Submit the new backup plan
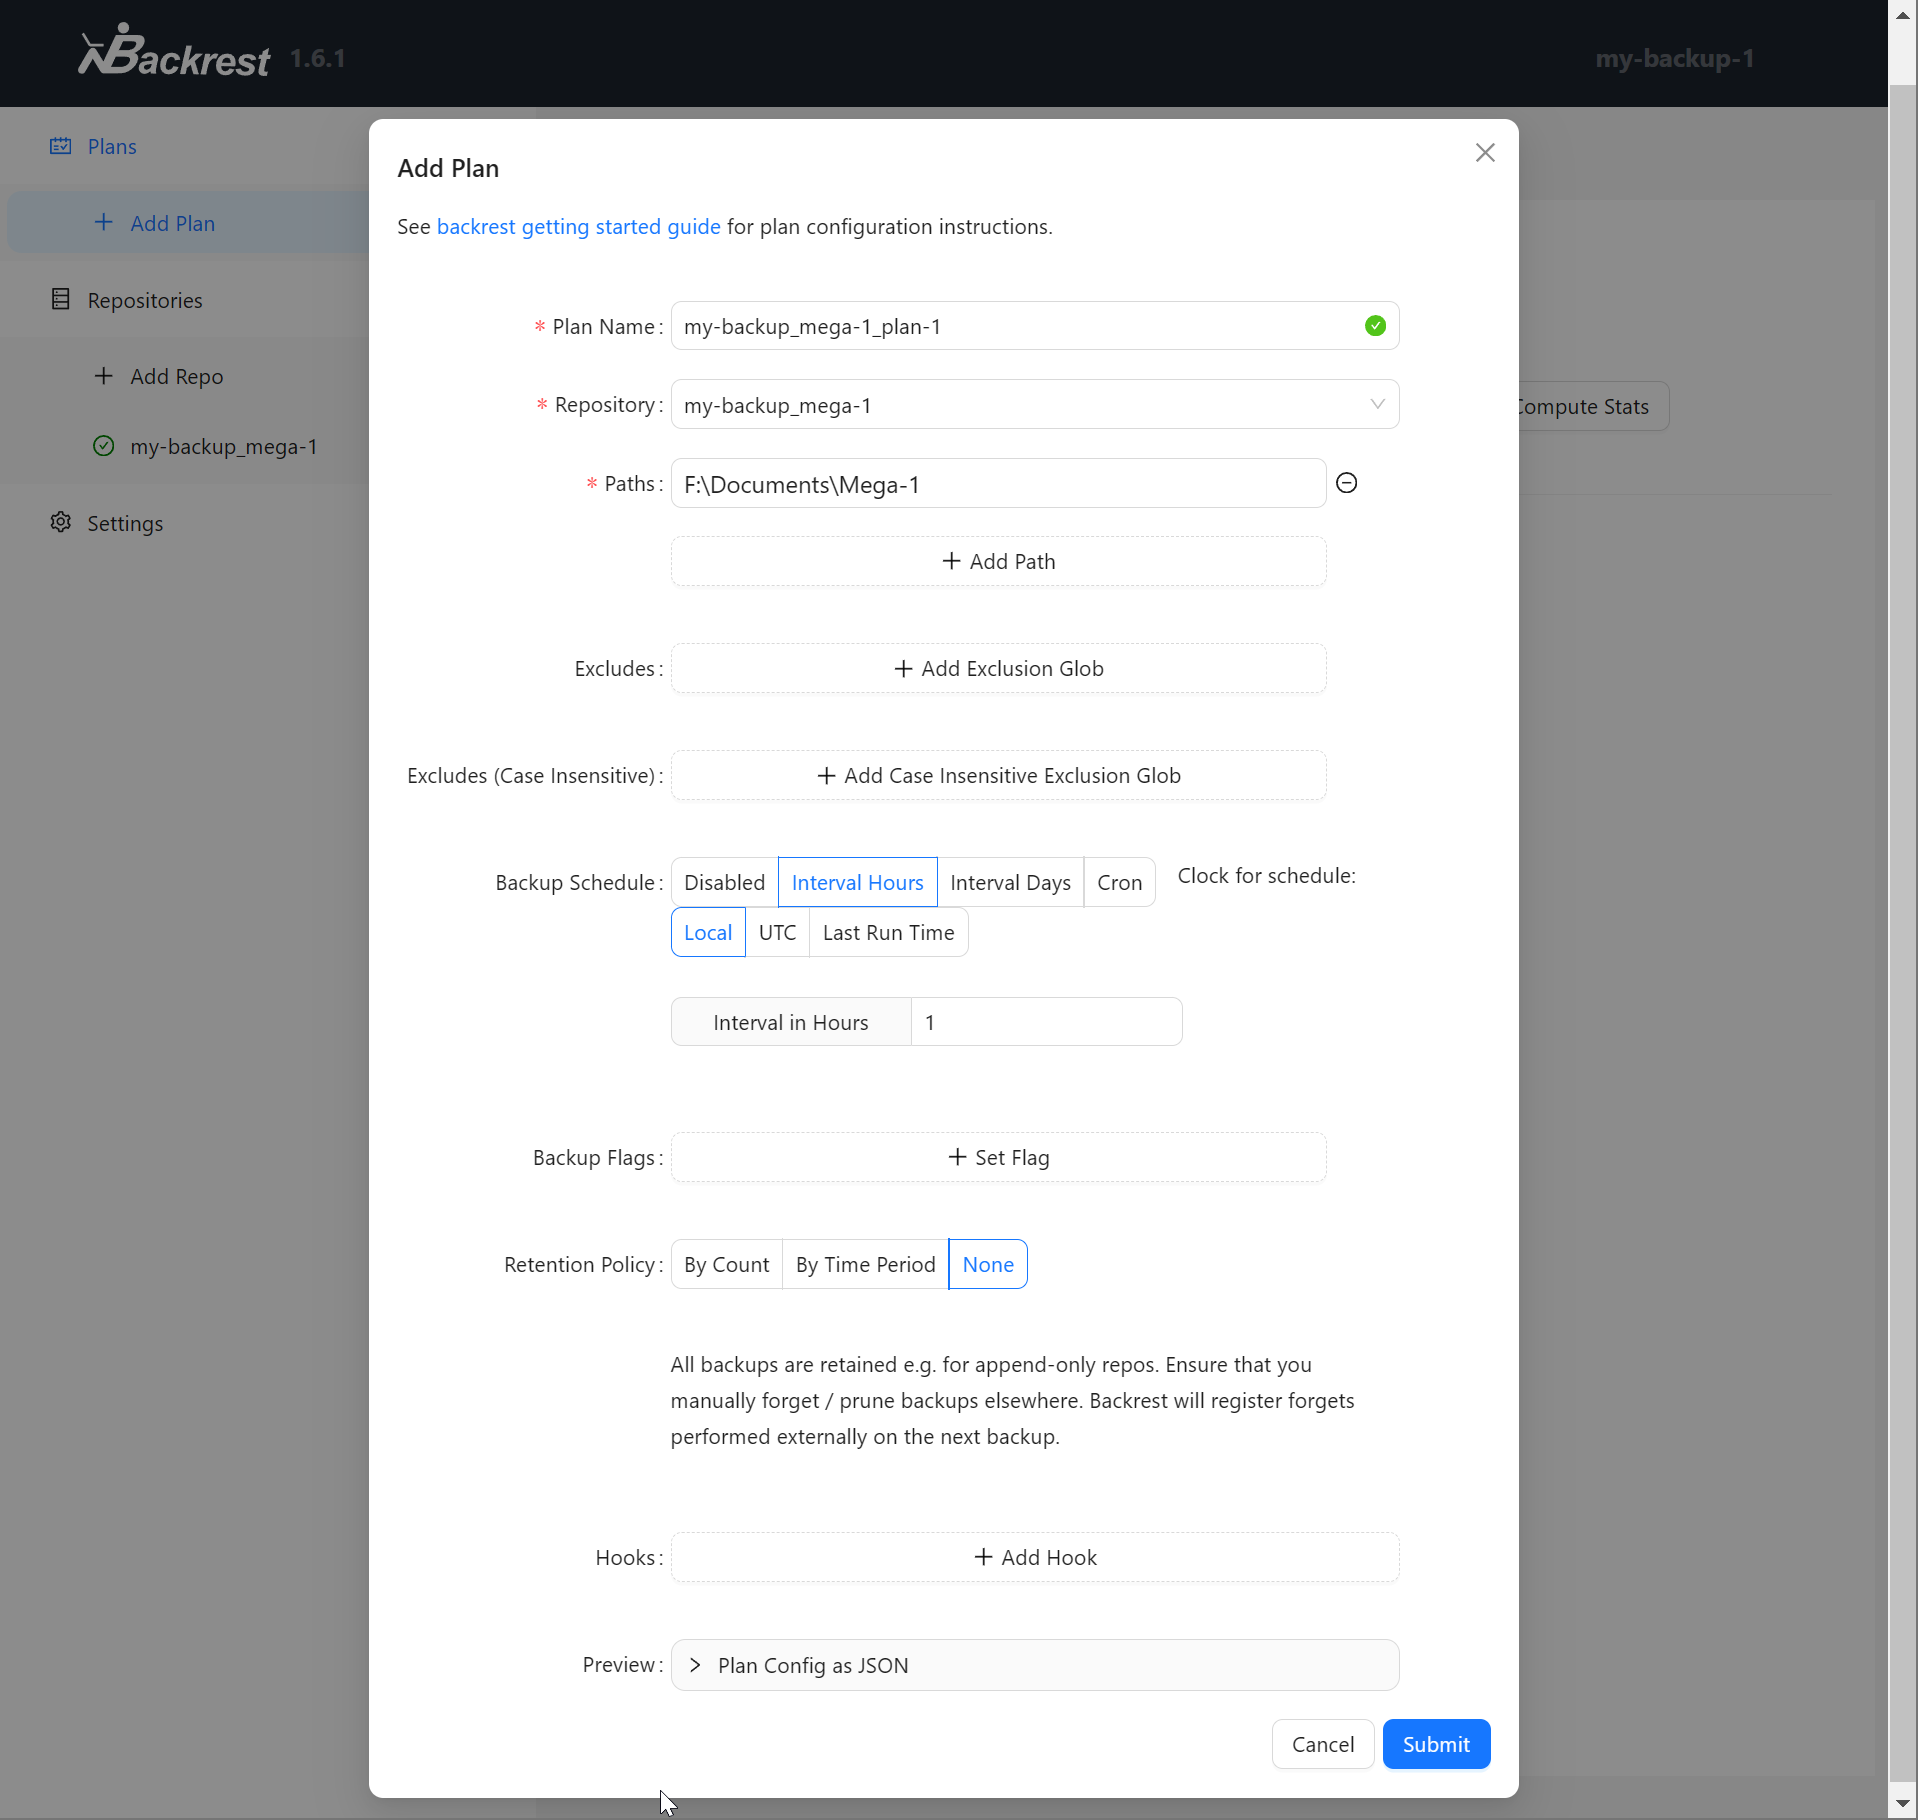This screenshot has width=1918, height=1820. click(x=1435, y=1744)
